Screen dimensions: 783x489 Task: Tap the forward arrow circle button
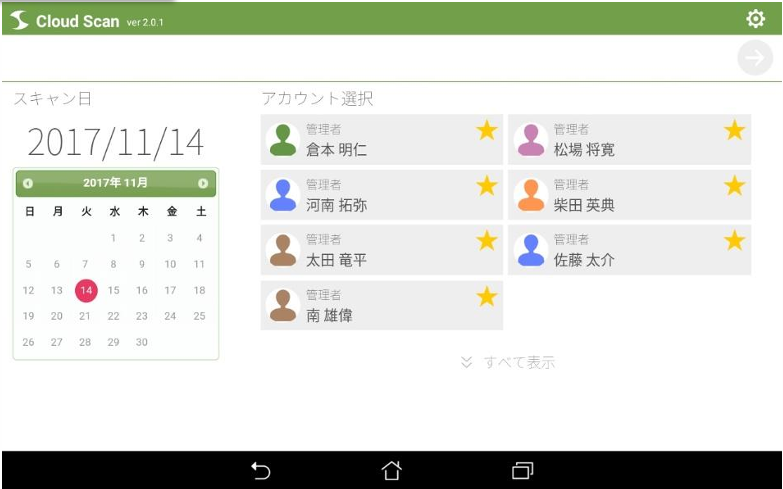(755, 58)
